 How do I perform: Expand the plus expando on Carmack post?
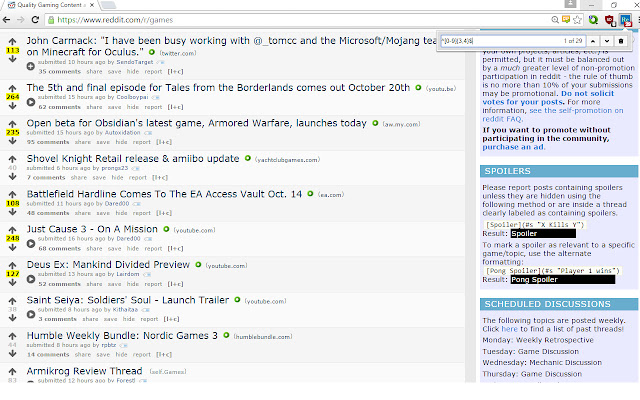[x=31, y=66]
